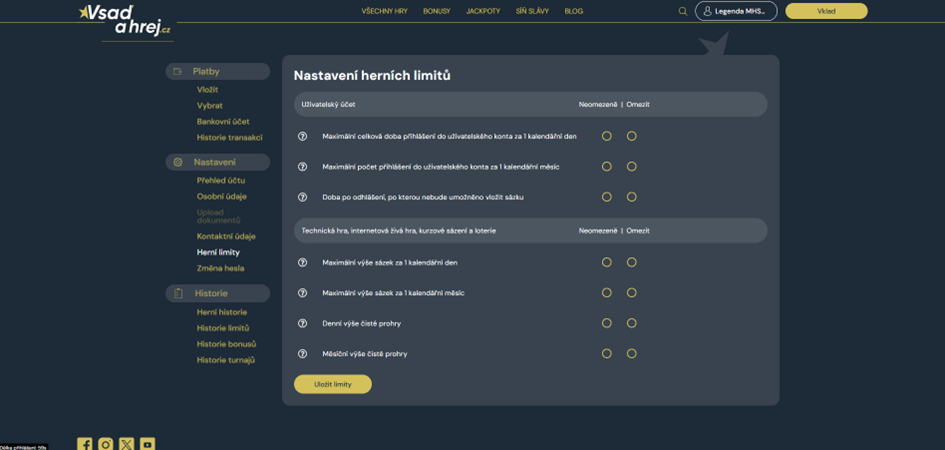
Task: Collapse the Historie sidebar section
Action: pyautogui.click(x=218, y=293)
